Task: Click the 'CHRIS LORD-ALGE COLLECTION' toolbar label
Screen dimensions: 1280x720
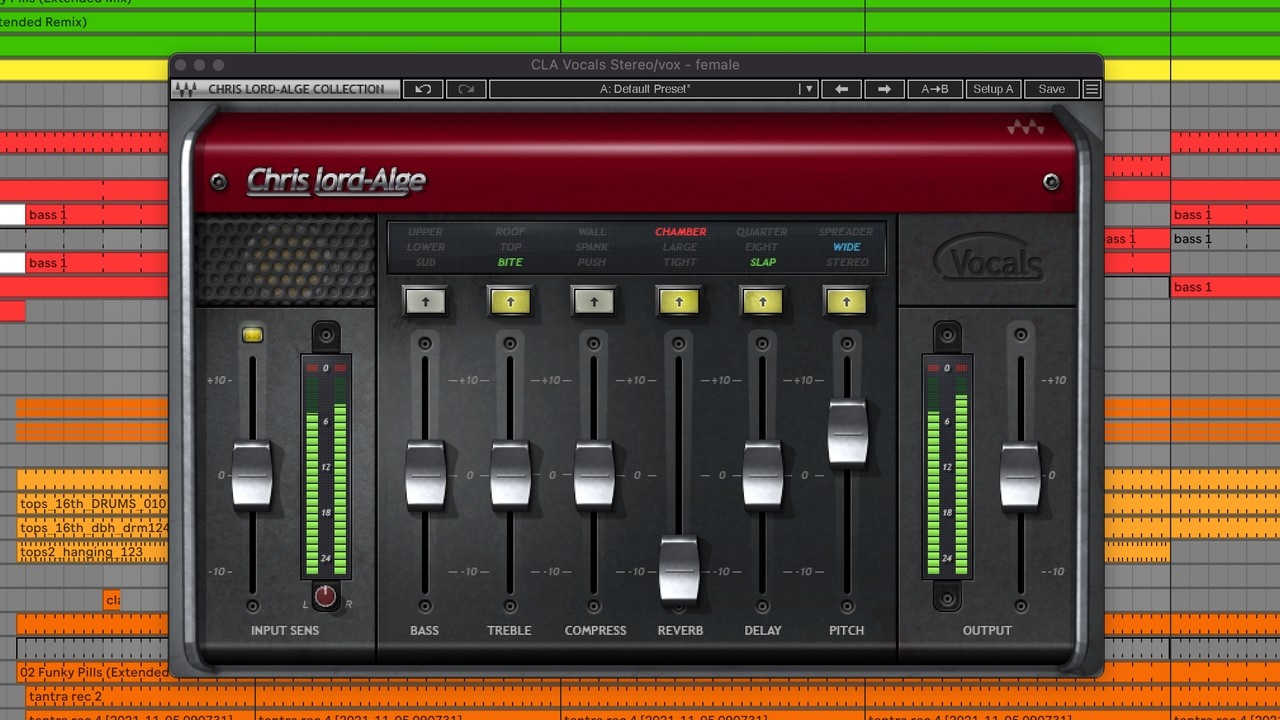Action: [296, 89]
